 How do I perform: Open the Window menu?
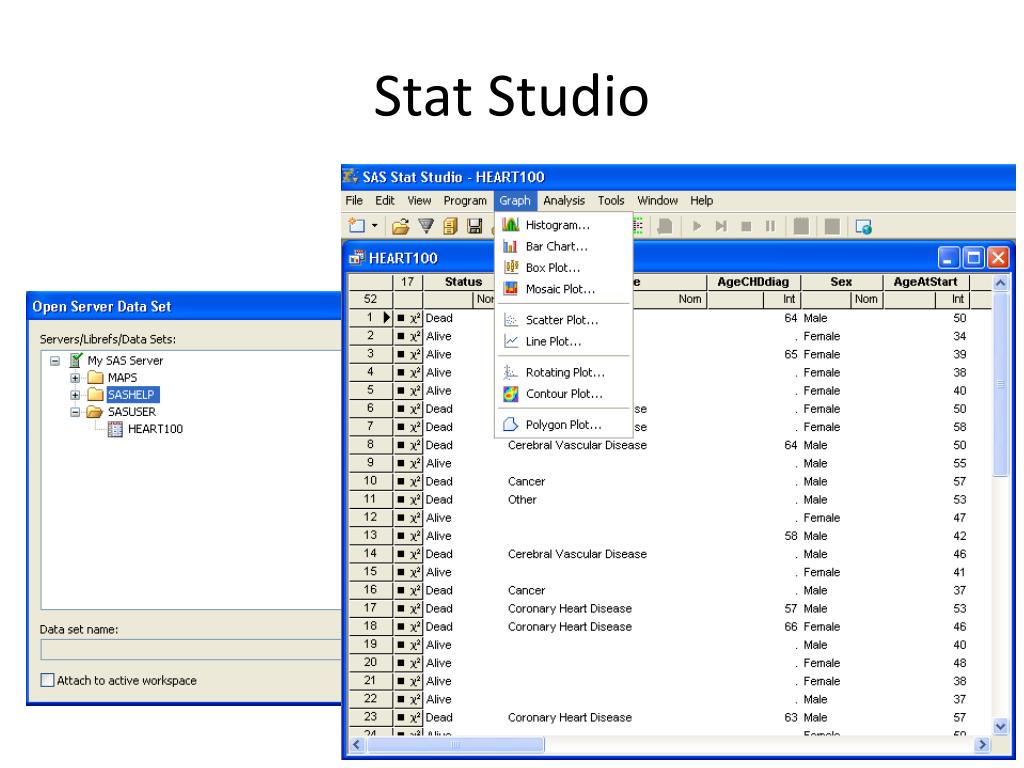(x=657, y=200)
